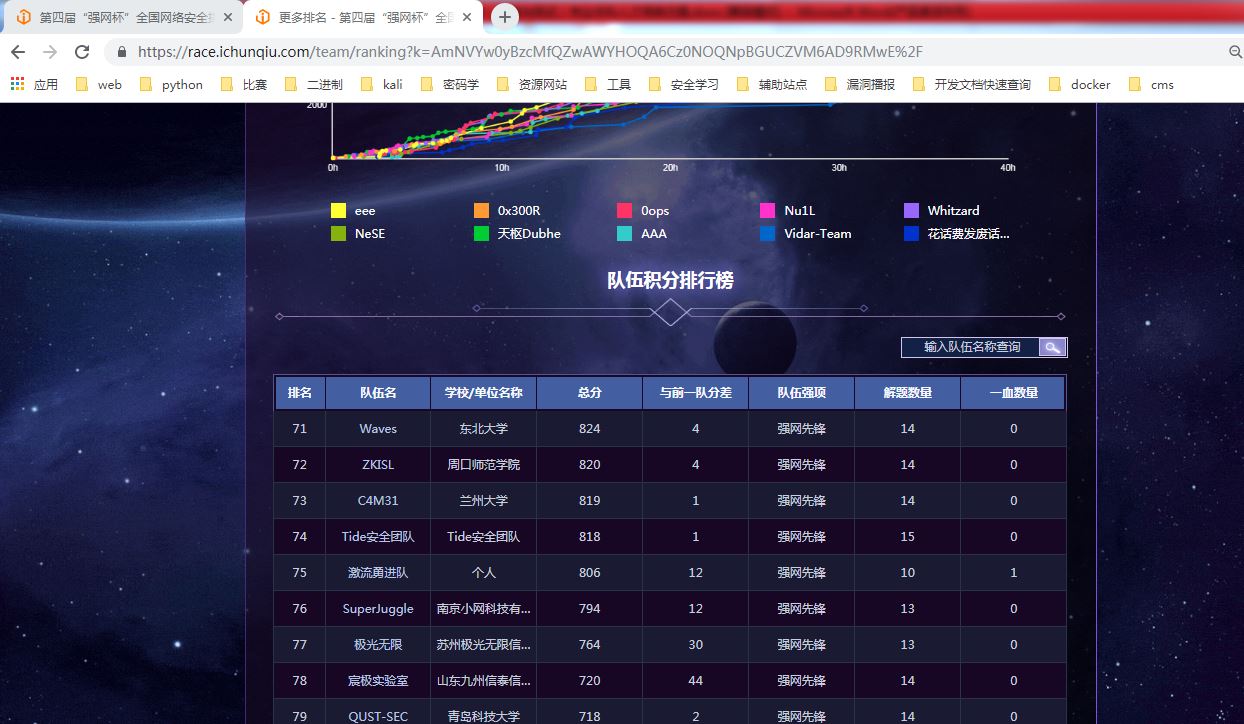
Task: Click the 总分 column header
Action: (x=590, y=393)
